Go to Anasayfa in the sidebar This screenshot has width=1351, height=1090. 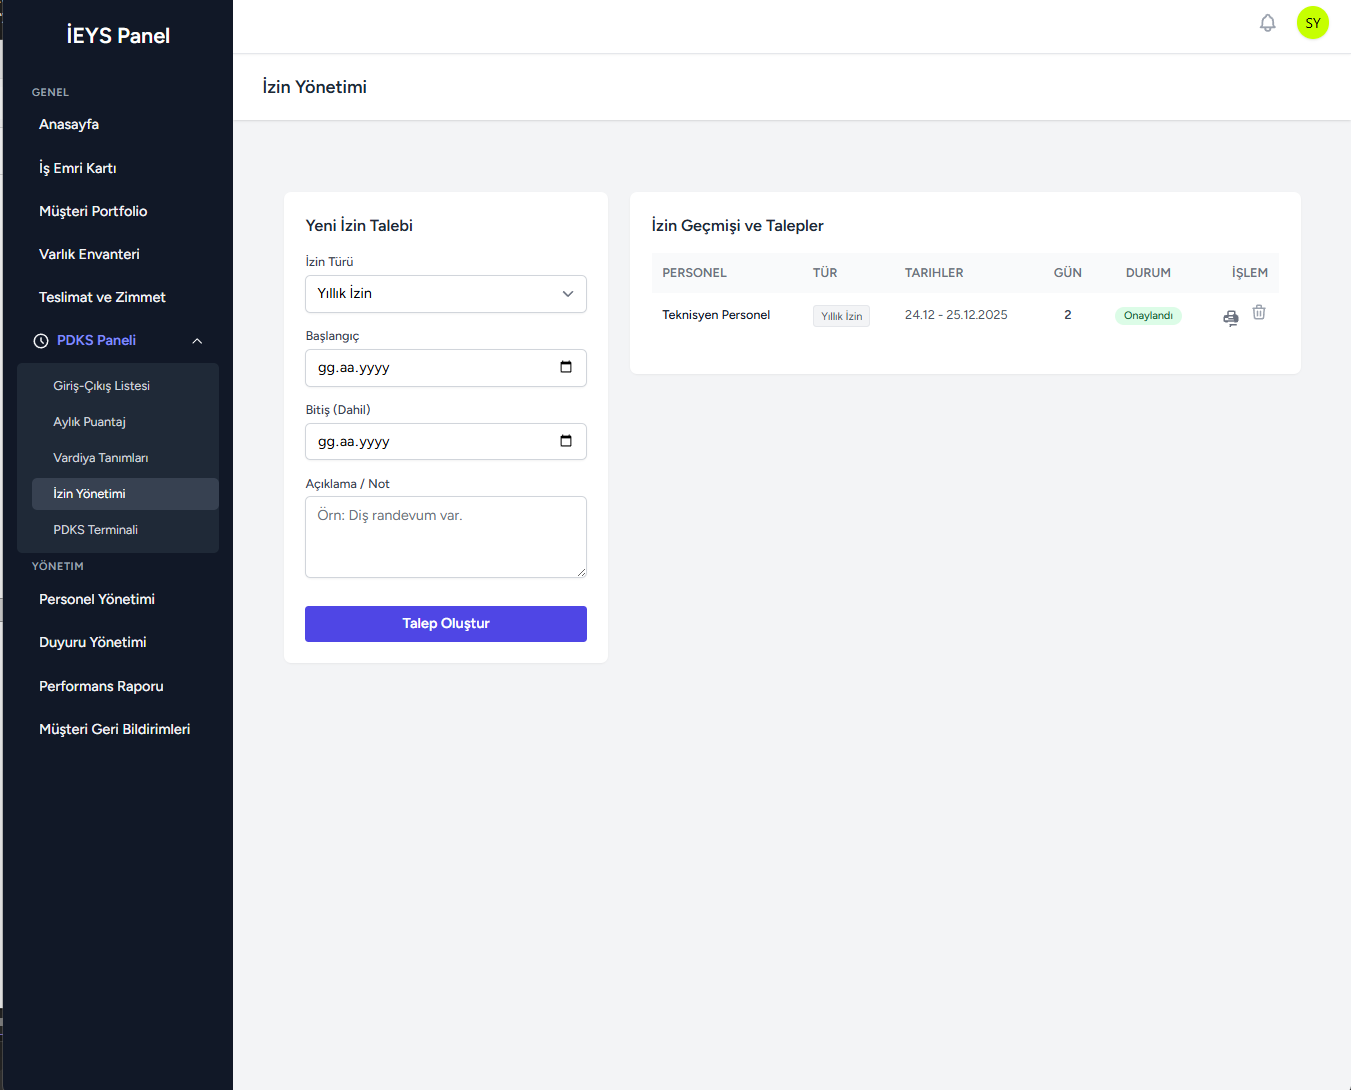tap(69, 124)
